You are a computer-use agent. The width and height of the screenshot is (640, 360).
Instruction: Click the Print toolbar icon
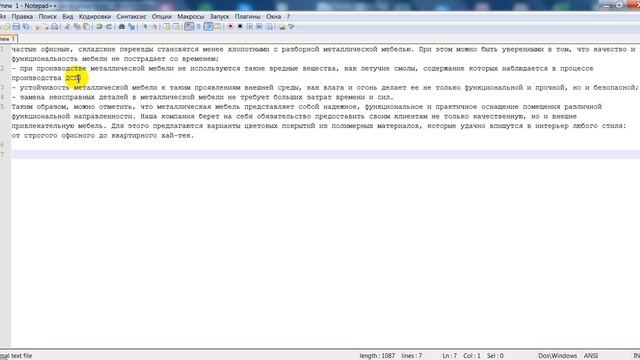(x=54, y=27)
